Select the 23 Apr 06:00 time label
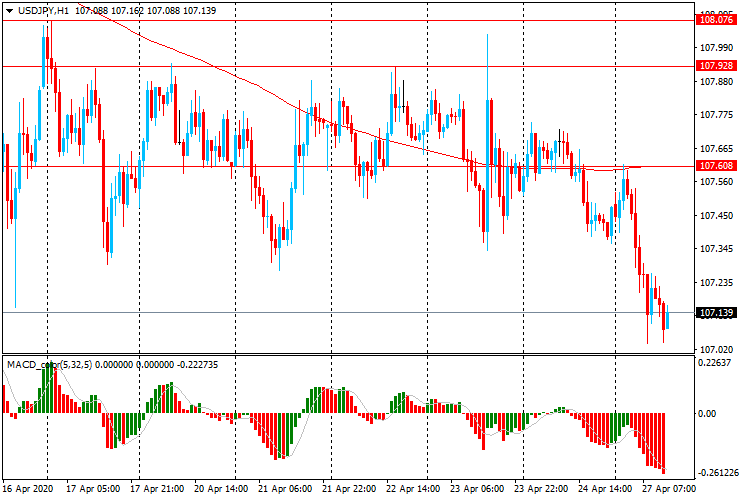The image size is (740, 500). click(x=477, y=489)
